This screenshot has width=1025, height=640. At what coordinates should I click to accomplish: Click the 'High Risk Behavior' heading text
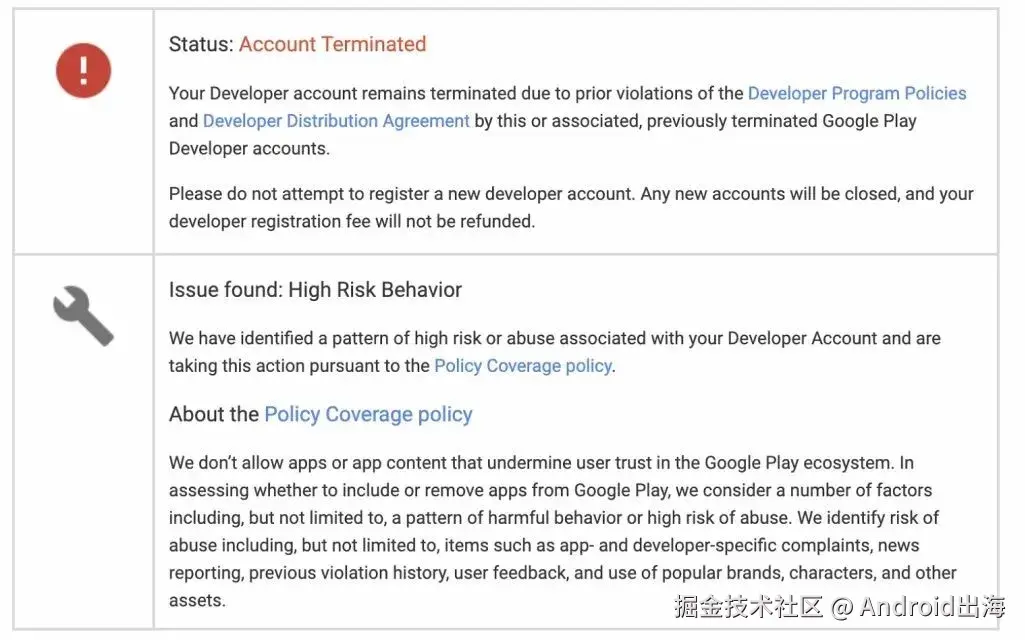(x=375, y=290)
